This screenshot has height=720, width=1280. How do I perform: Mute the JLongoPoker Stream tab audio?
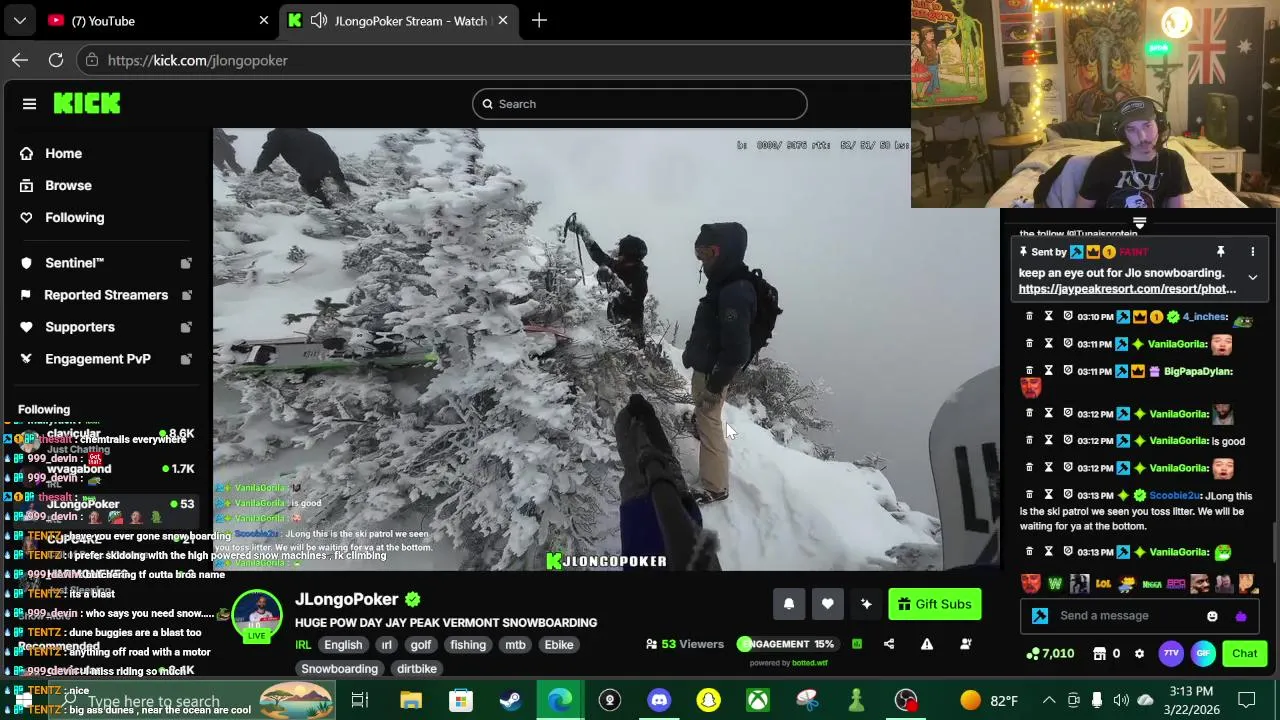319,20
